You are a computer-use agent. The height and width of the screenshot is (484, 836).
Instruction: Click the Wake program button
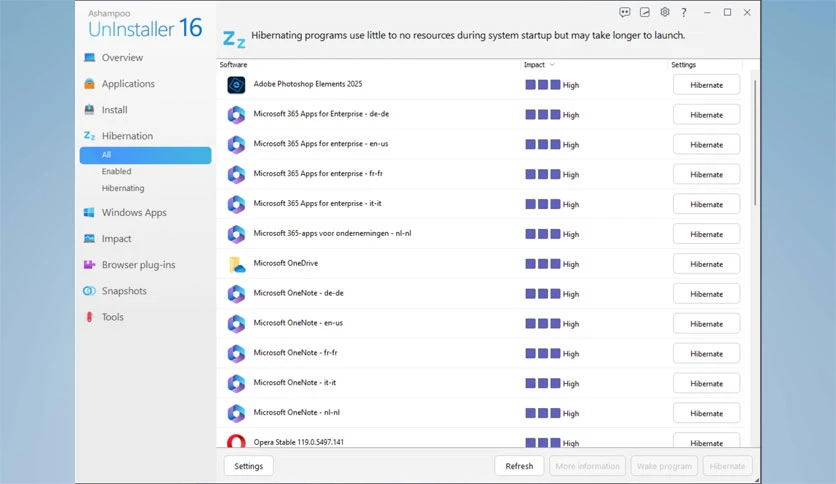664,466
